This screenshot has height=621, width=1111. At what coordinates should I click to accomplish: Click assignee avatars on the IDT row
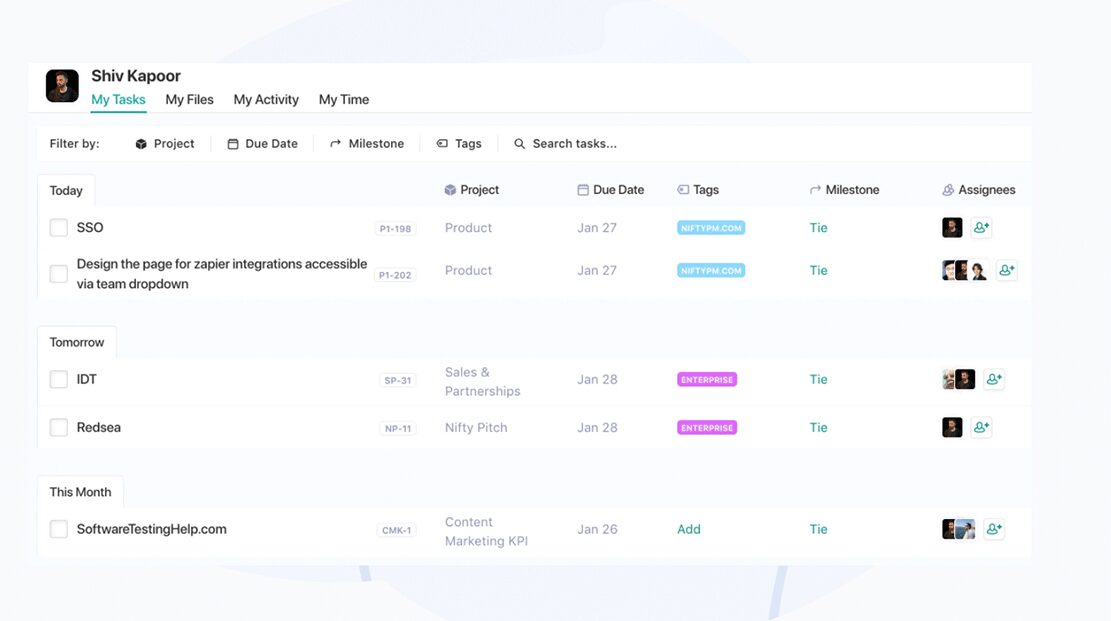(x=959, y=379)
